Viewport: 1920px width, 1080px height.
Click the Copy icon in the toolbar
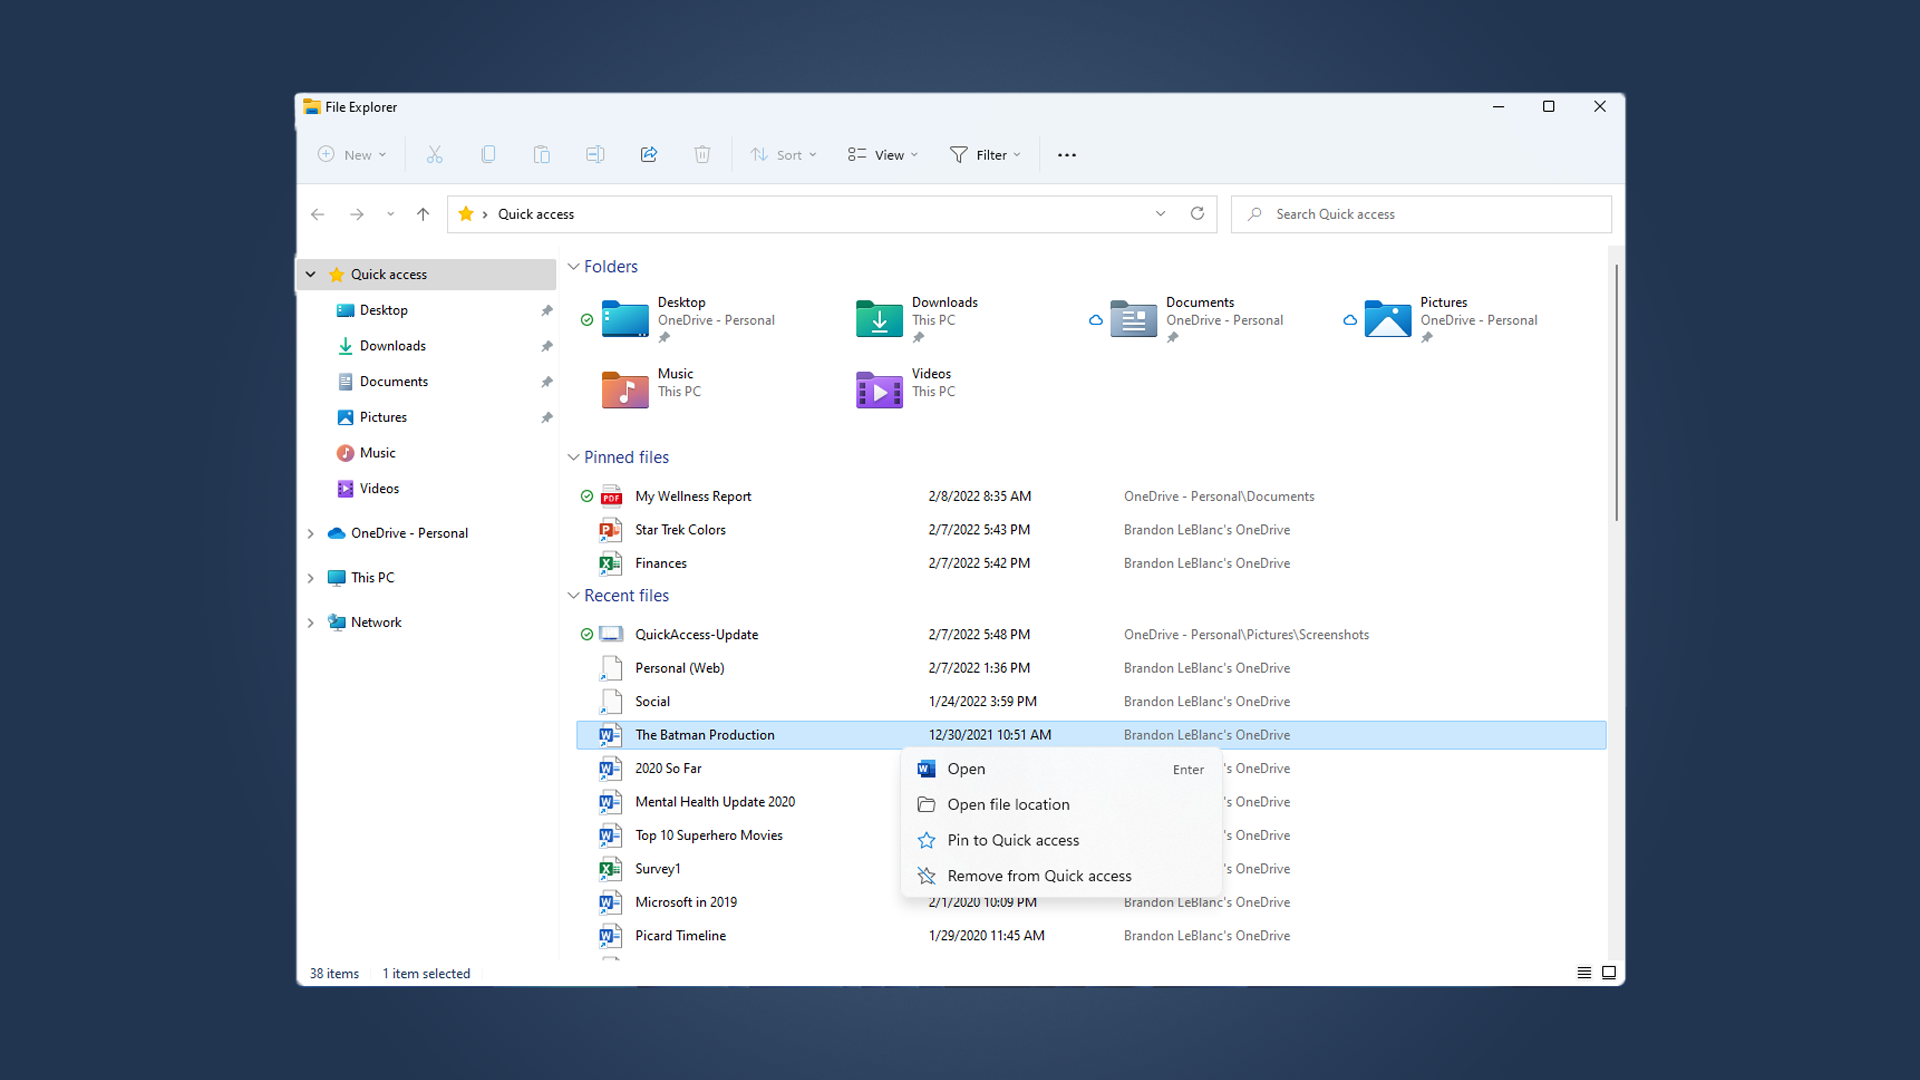[488, 154]
